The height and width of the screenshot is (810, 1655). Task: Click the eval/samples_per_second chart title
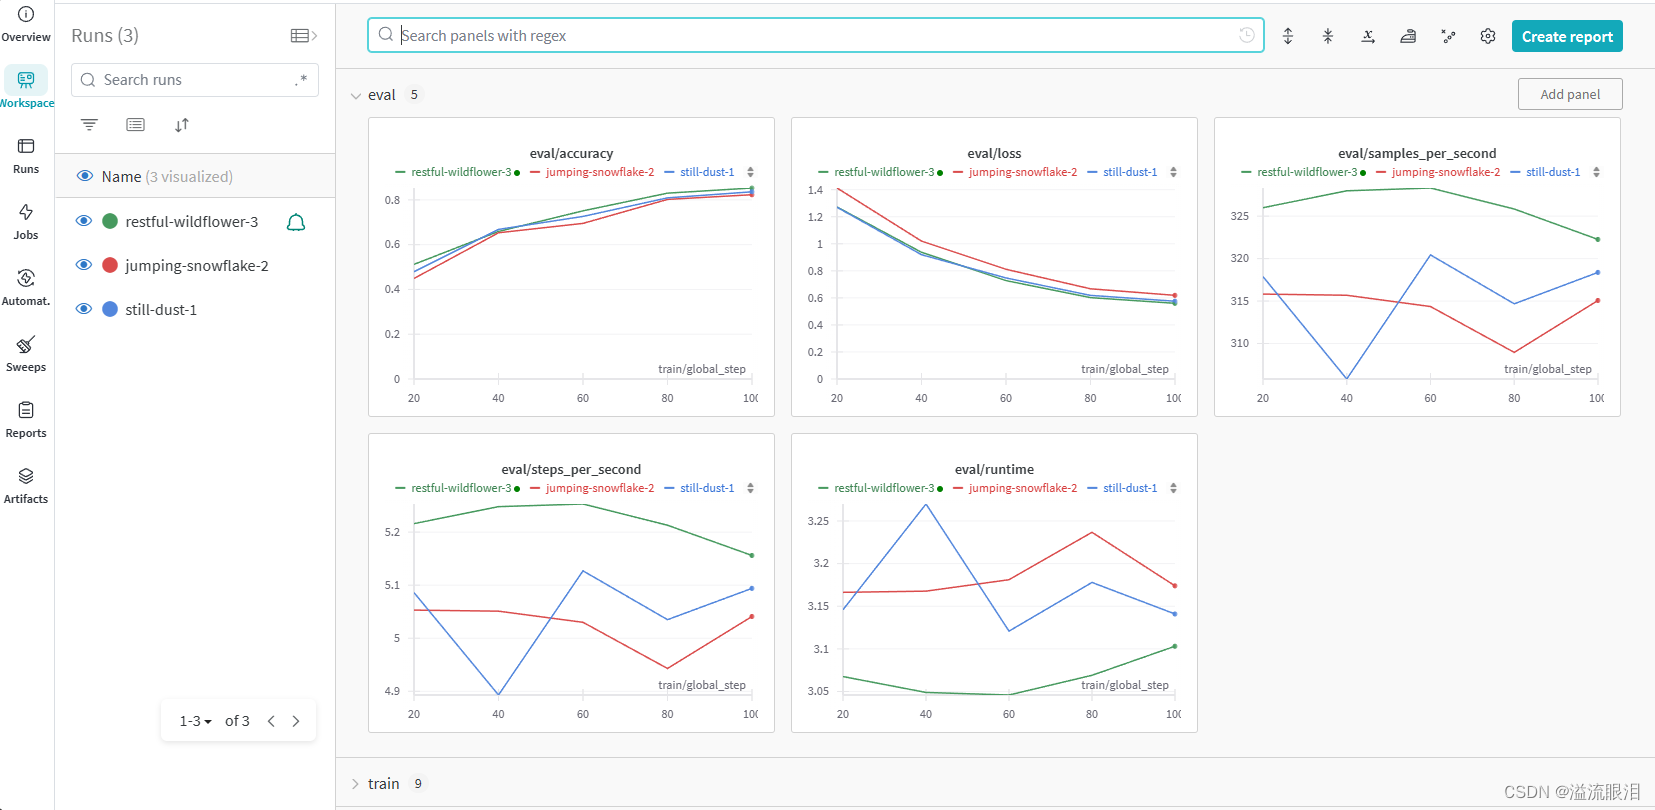pyautogui.click(x=1417, y=153)
